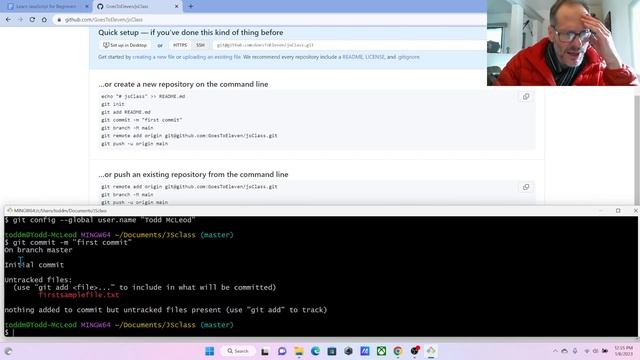Launch Microsoft Edge from taskbar
This screenshot has width=640, height=360.
[315, 351]
